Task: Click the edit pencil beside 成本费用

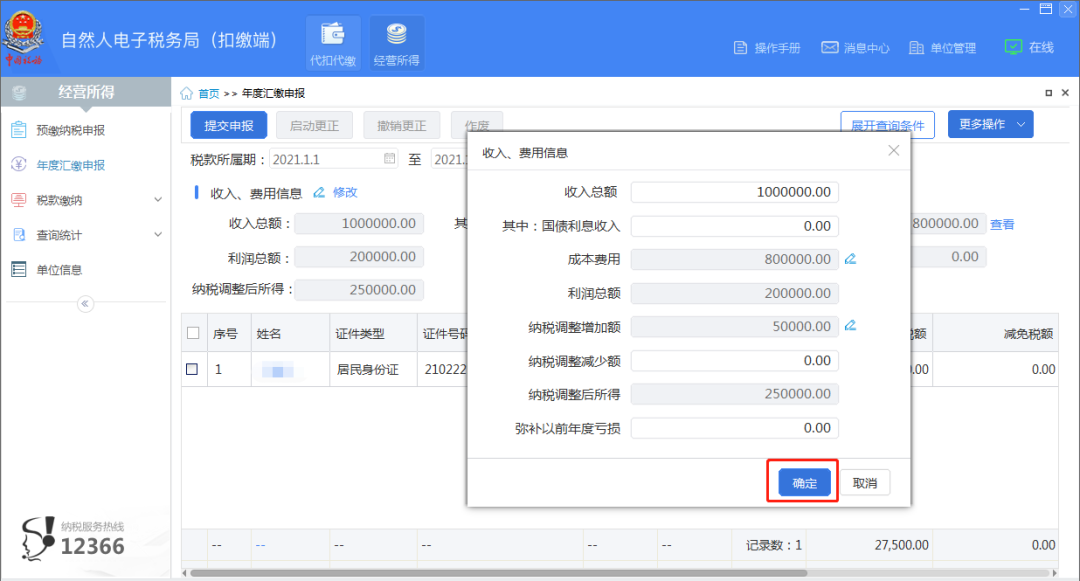Action: [851, 259]
